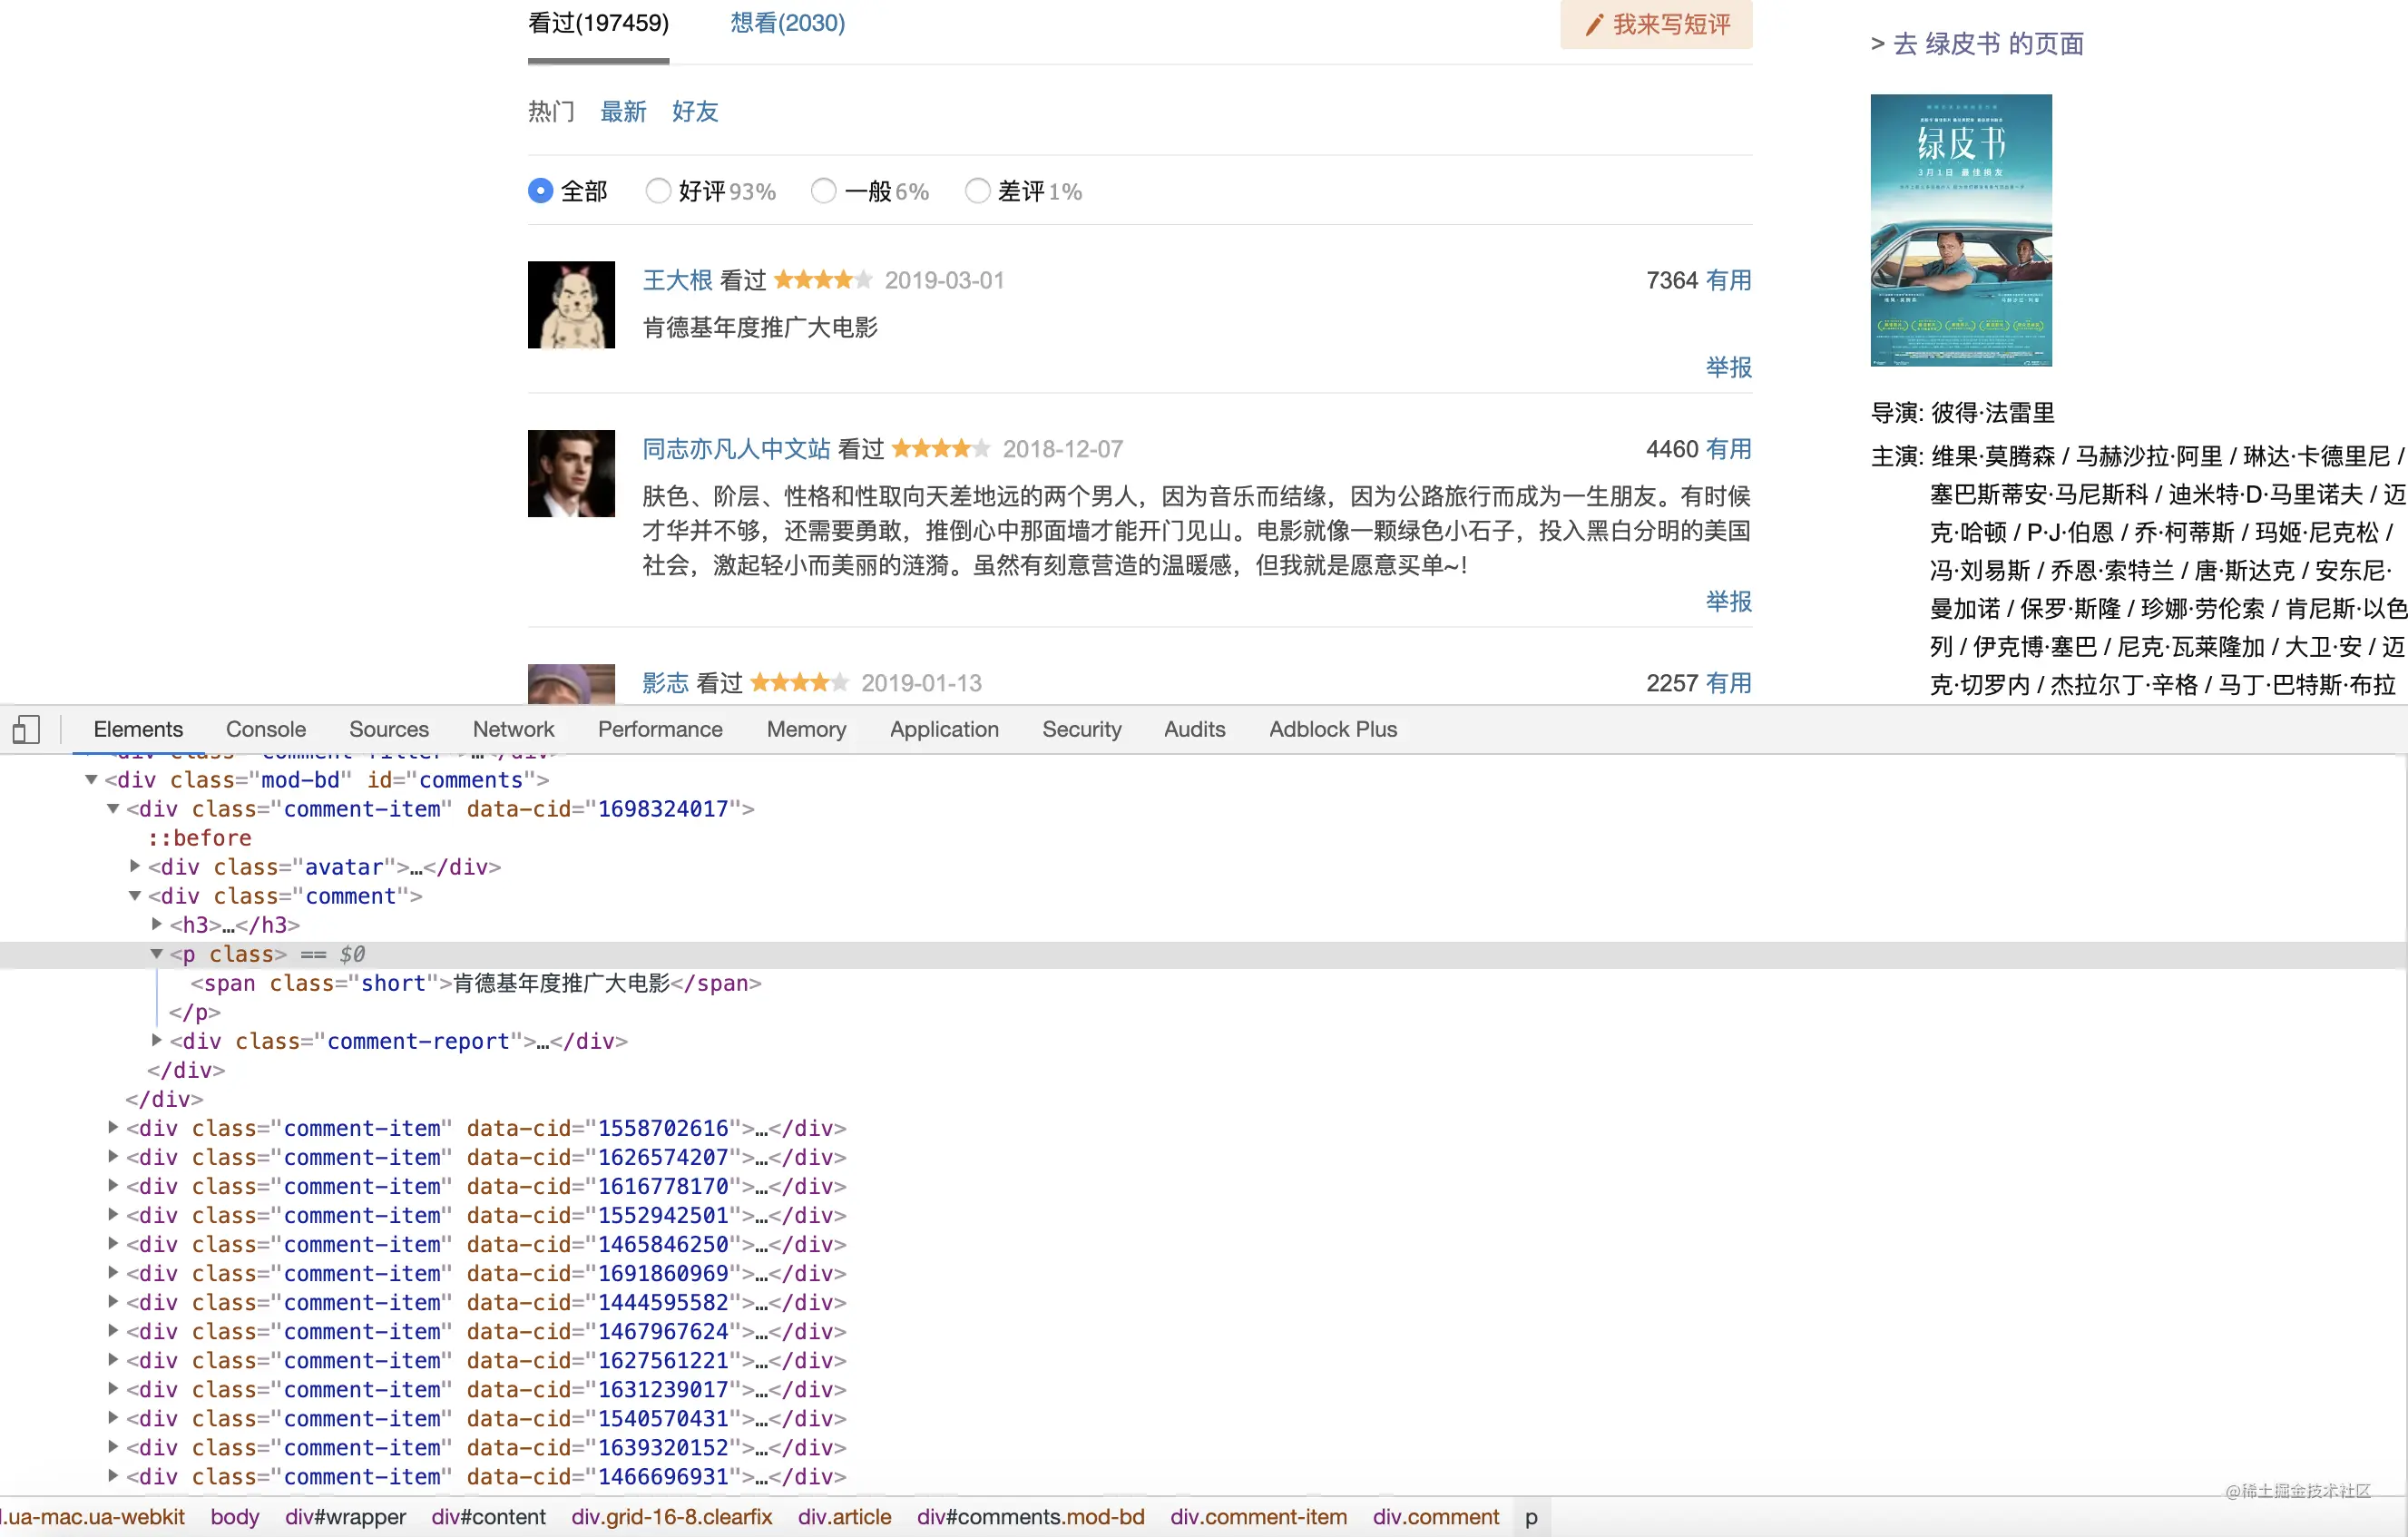Screen dimensions: 2408x1537
Task: Click 同志亦凡人中文站's avatar image
Action: [x=571, y=473]
